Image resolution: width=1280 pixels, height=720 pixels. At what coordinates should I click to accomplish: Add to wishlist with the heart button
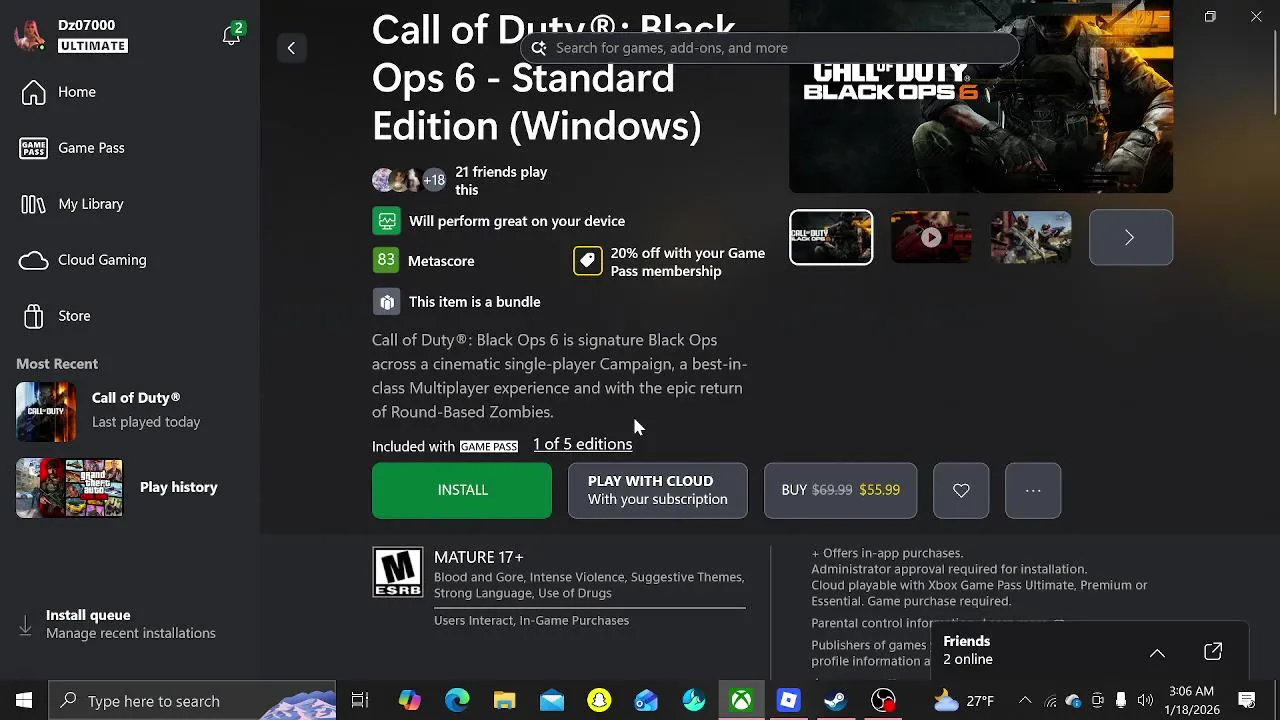(x=961, y=490)
